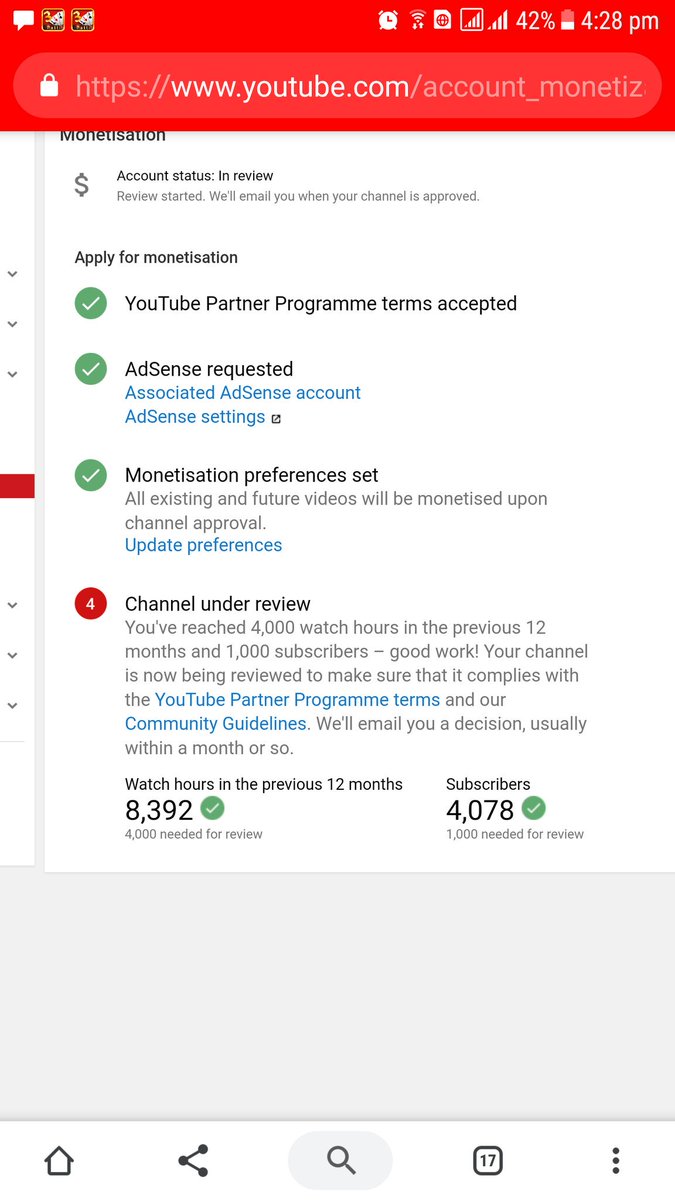Image resolution: width=675 pixels, height=1200 pixels.
Task: Tap the first game notification icon
Action: (x=53, y=20)
